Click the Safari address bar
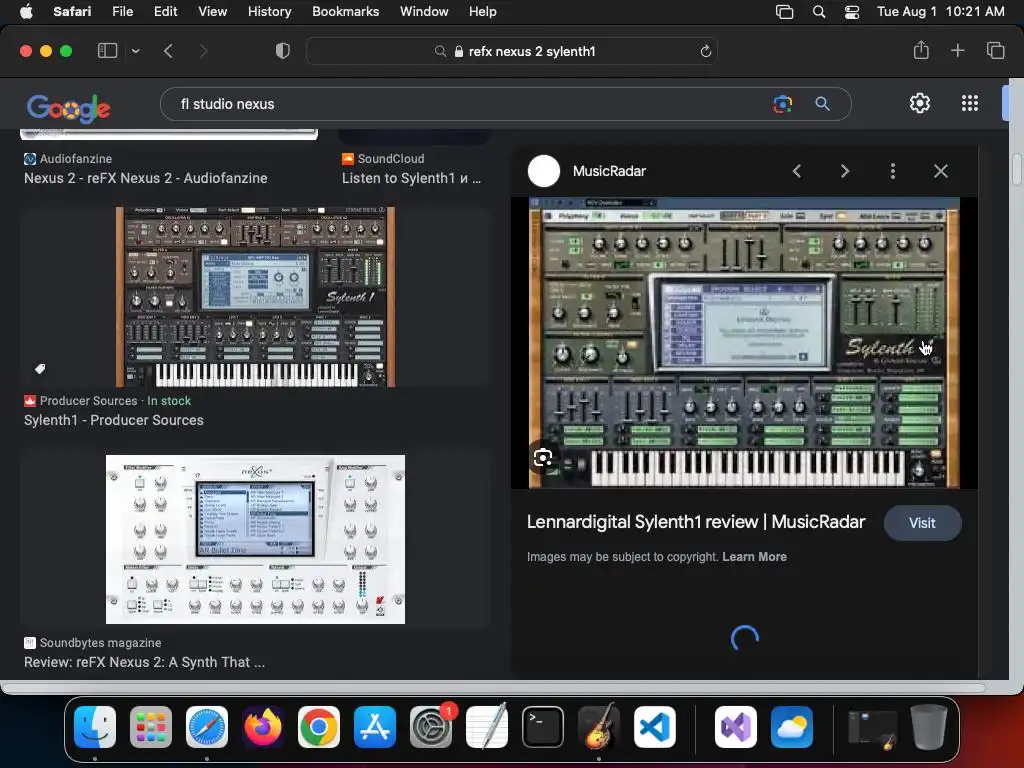The height and width of the screenshot is (768, 1024). coord(512,51)
